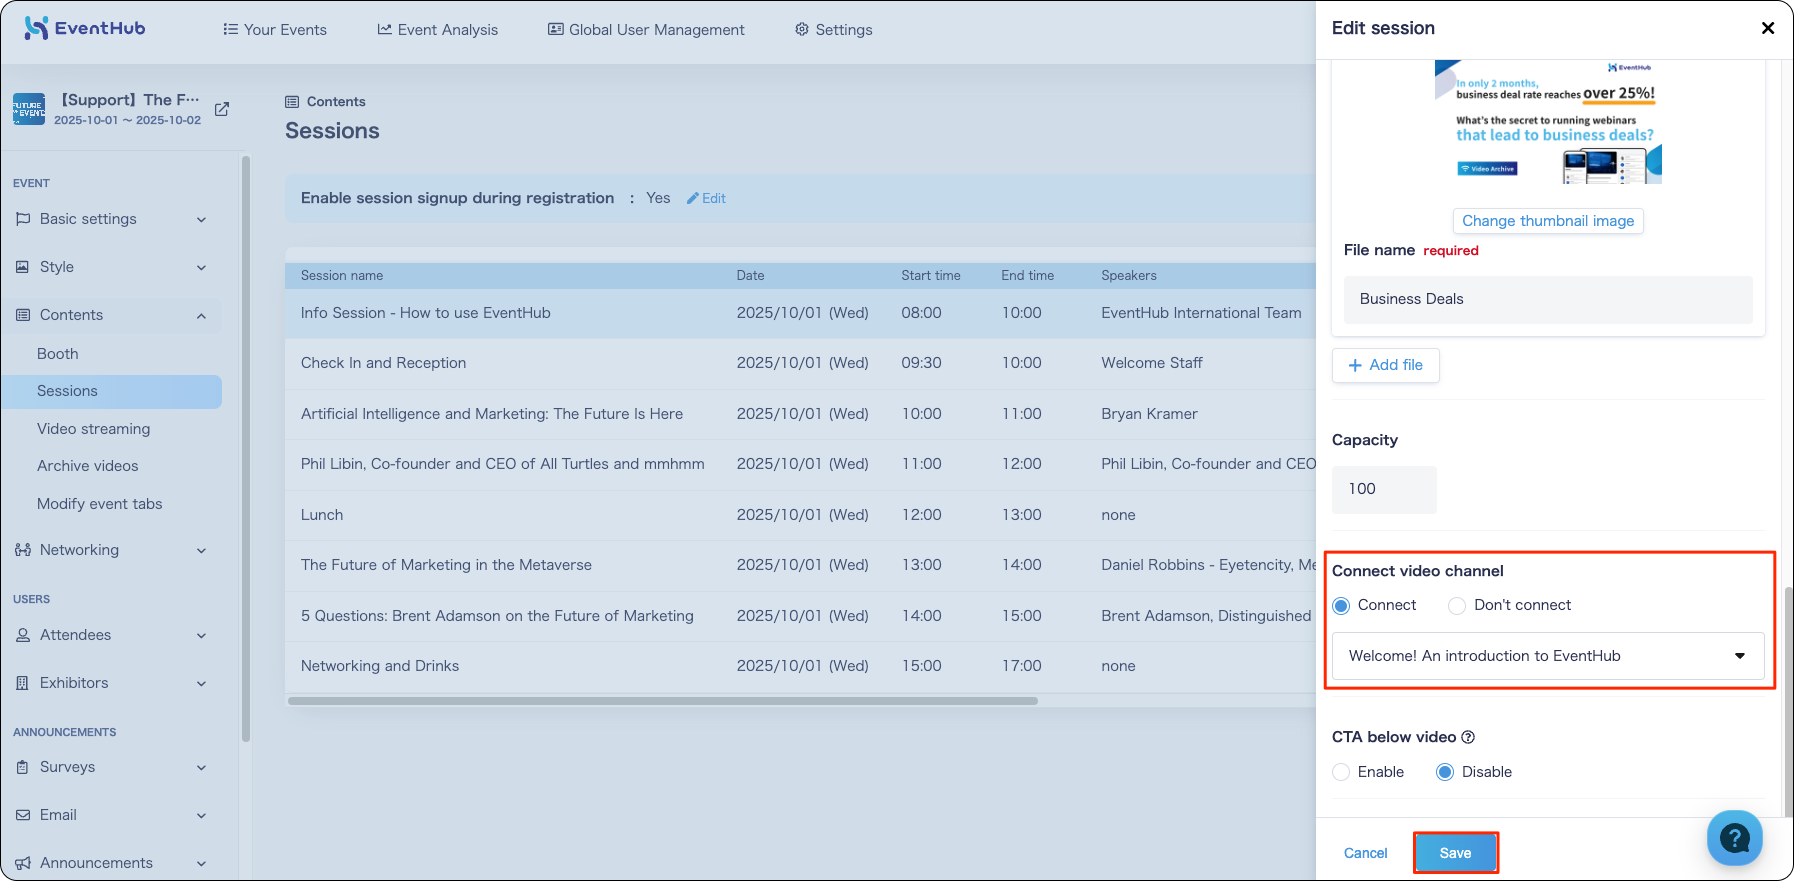
Task: Go to Video streaming page
Action: click(94, 429)
